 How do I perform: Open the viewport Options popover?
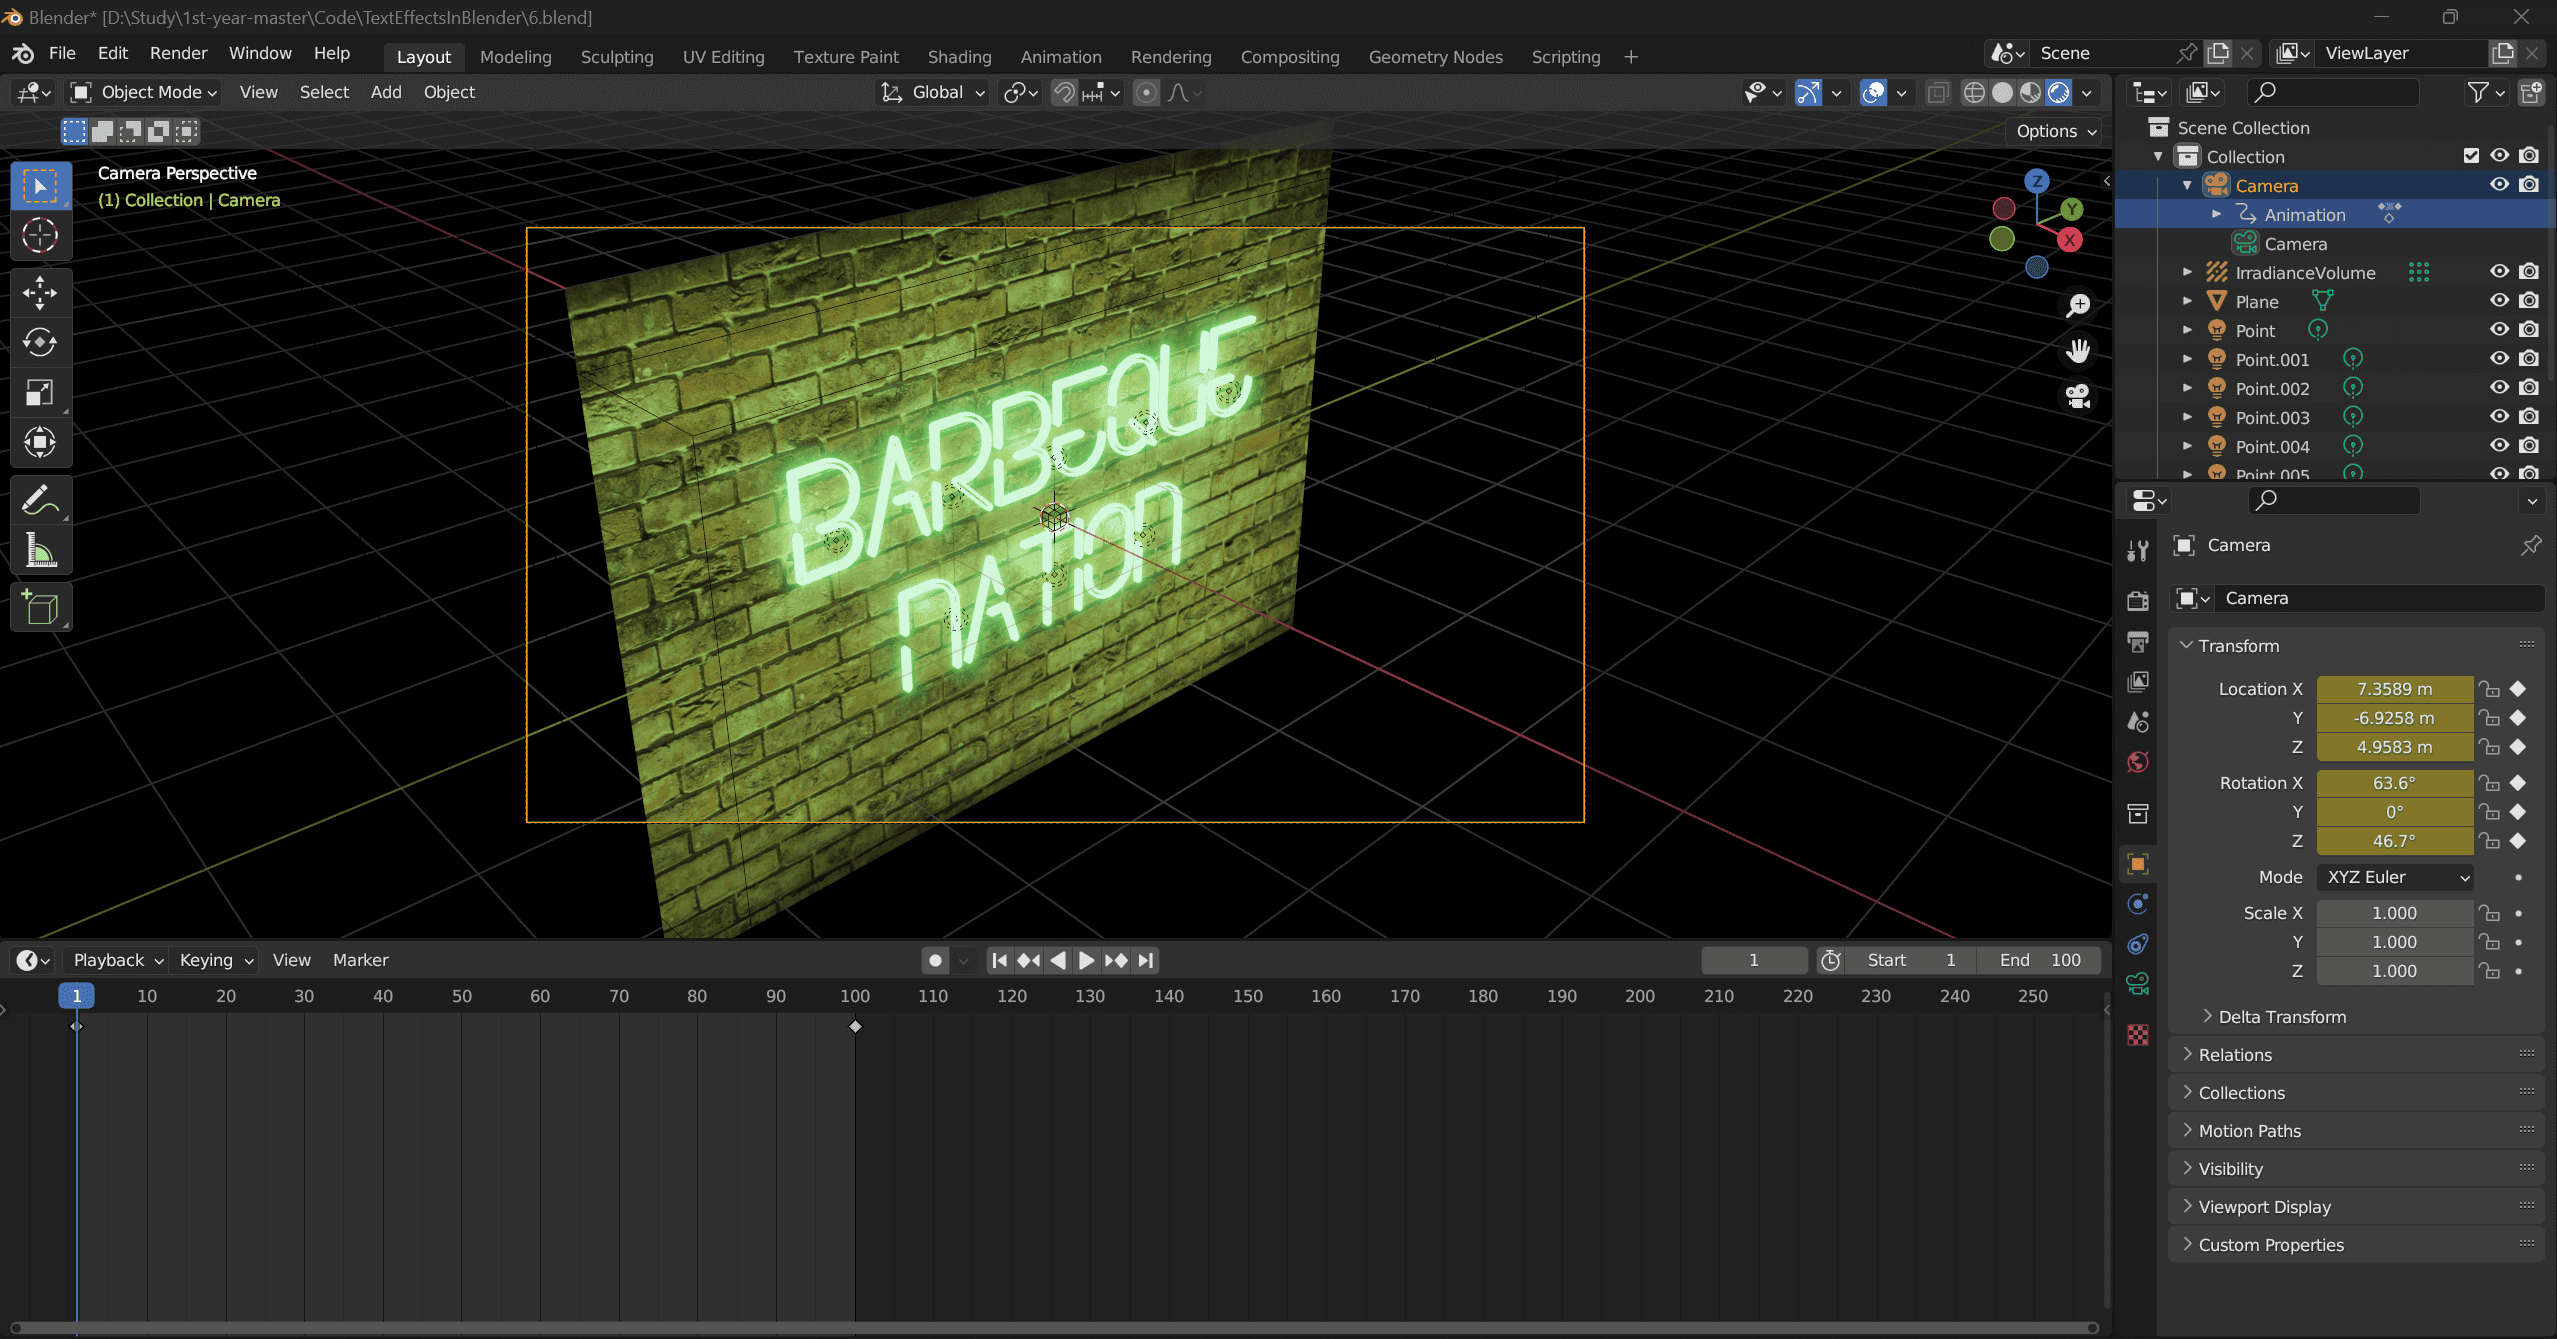(2055, 131)
